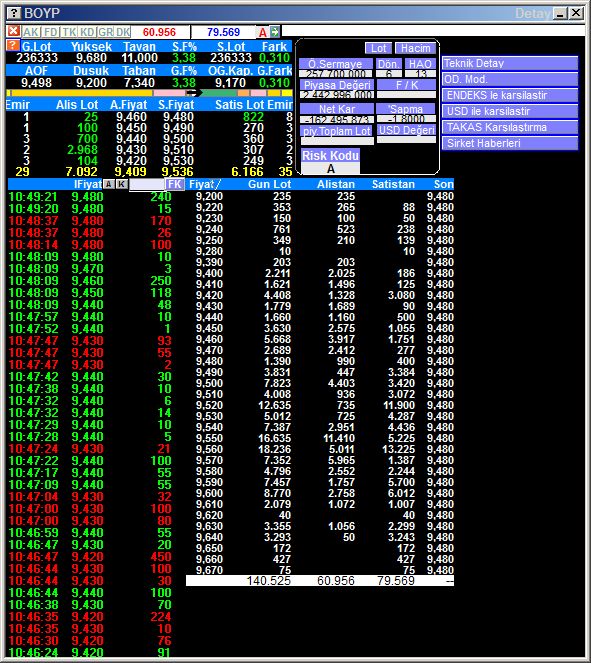The width and height of the screenshot is (591, 663).
Task: Click the DK toolbar button
Action: point(123,32)
